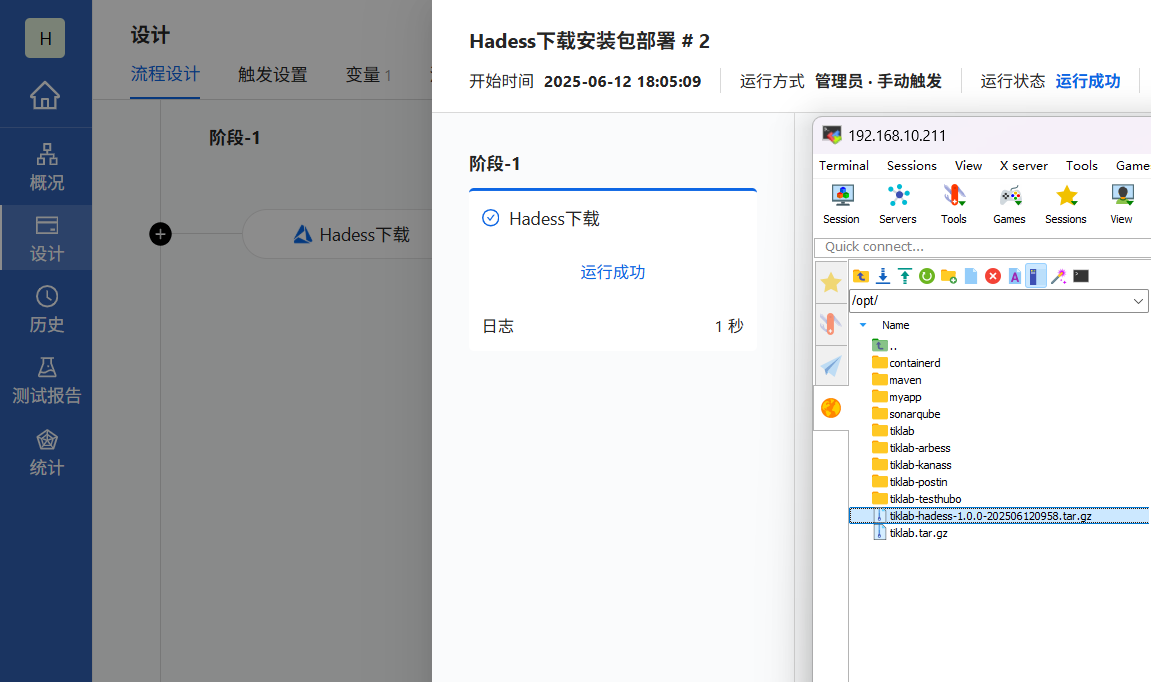Open the Sessions star toolbar button
The image size is (1151, 682).
click(1066, 204)
